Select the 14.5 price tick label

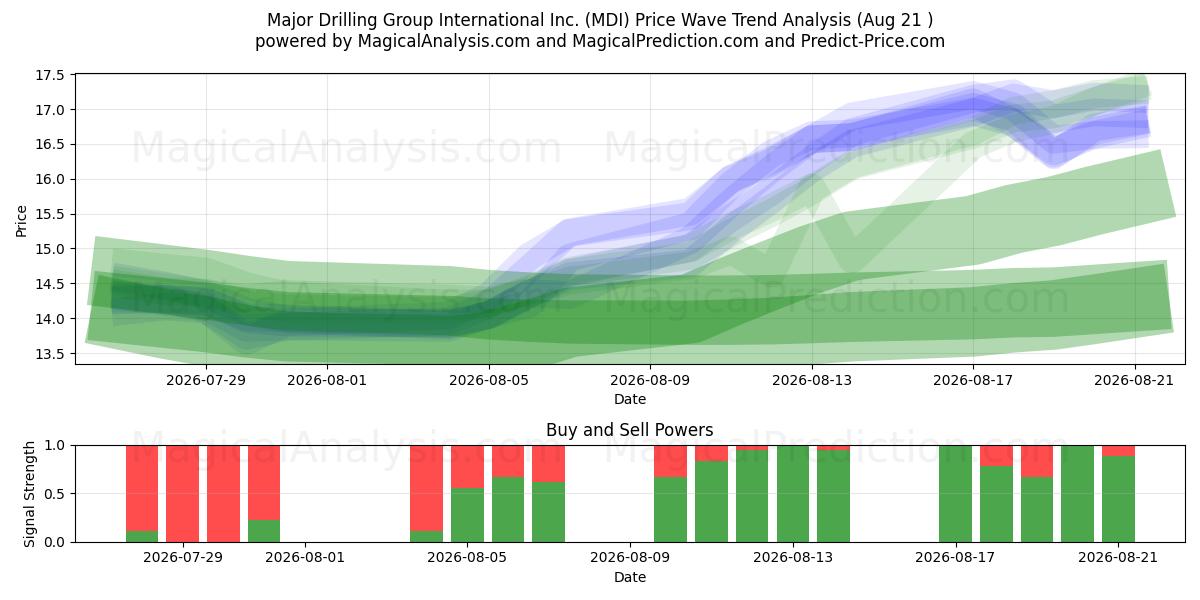coord(50,284)
